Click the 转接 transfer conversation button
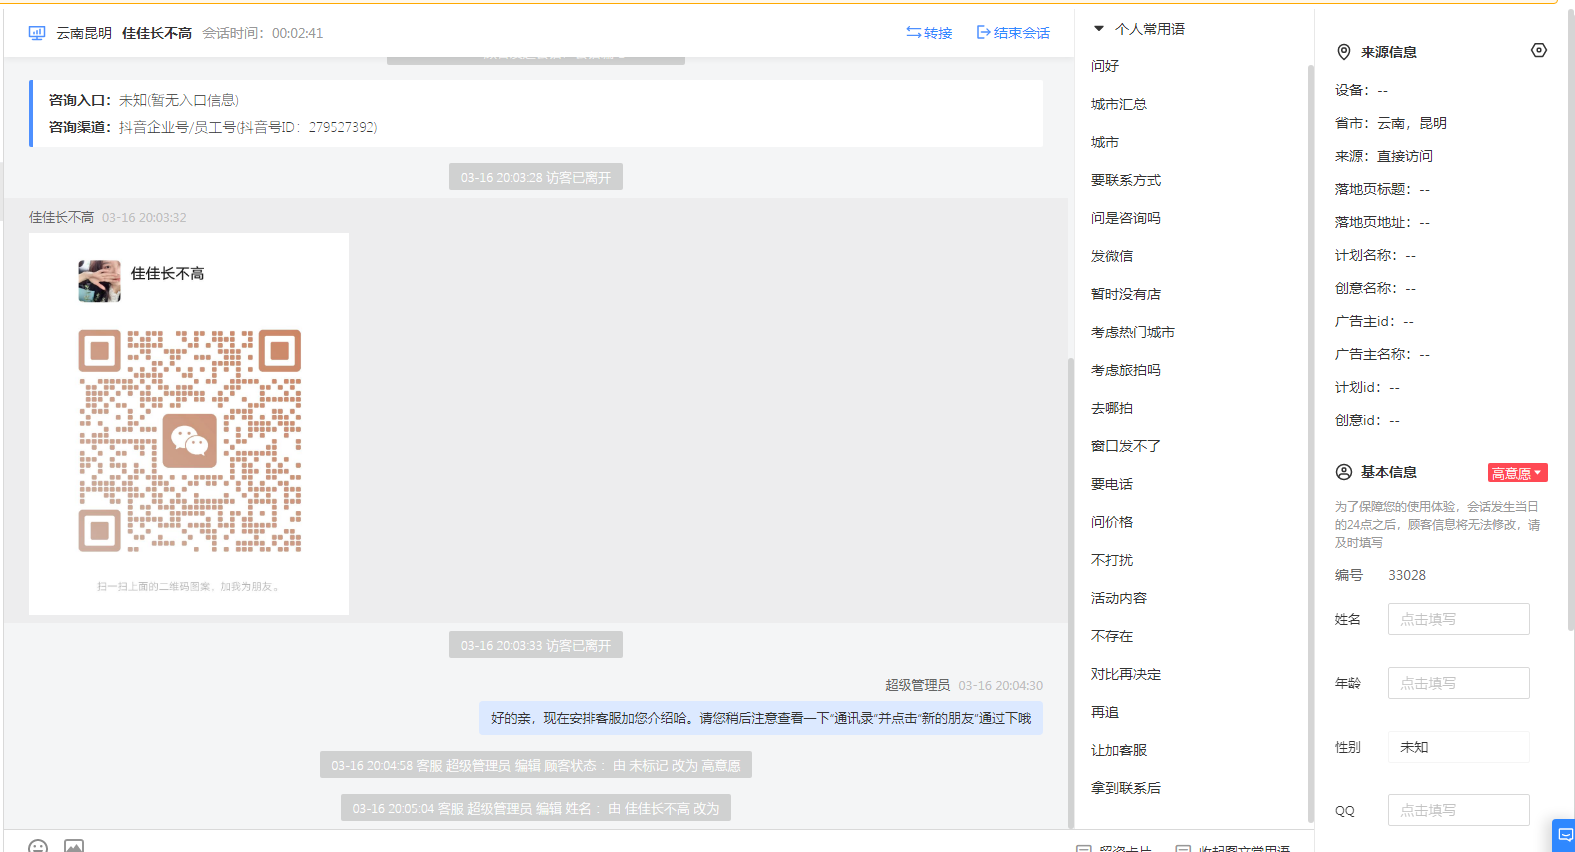 [x=929, y=33]
